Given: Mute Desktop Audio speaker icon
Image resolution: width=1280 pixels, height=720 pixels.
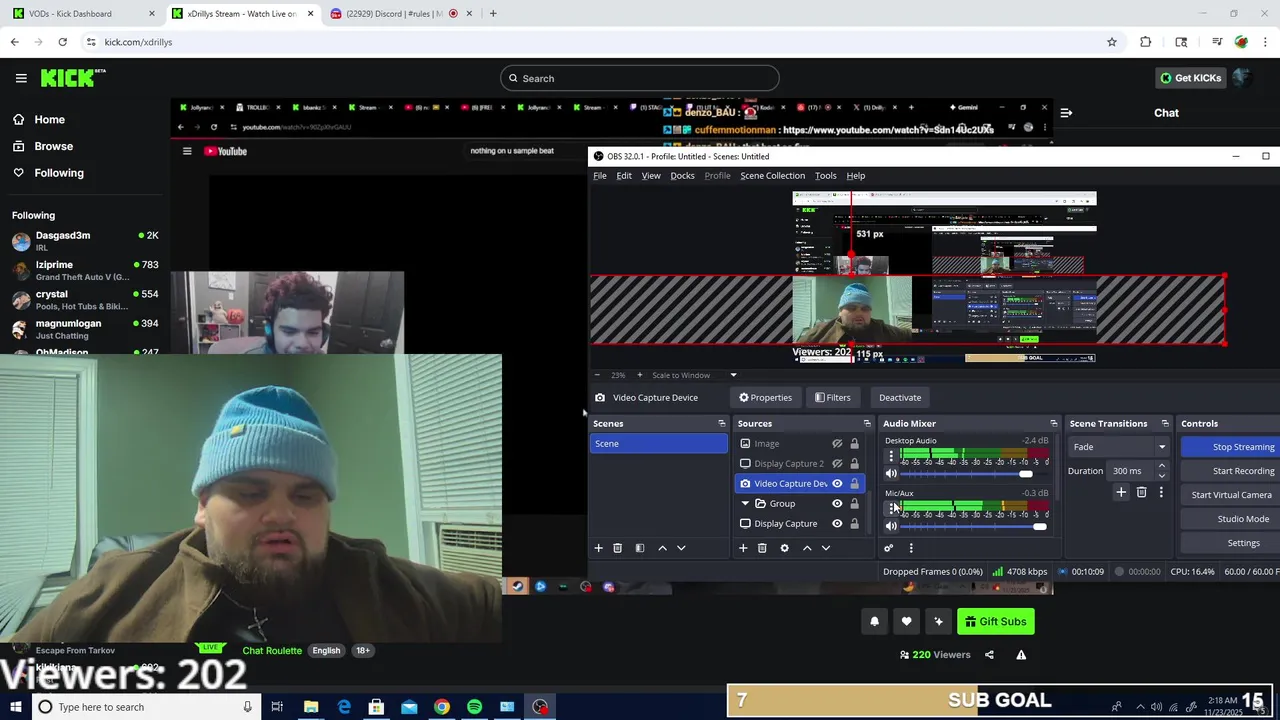Looking at the screenshot, I should 891,474.
